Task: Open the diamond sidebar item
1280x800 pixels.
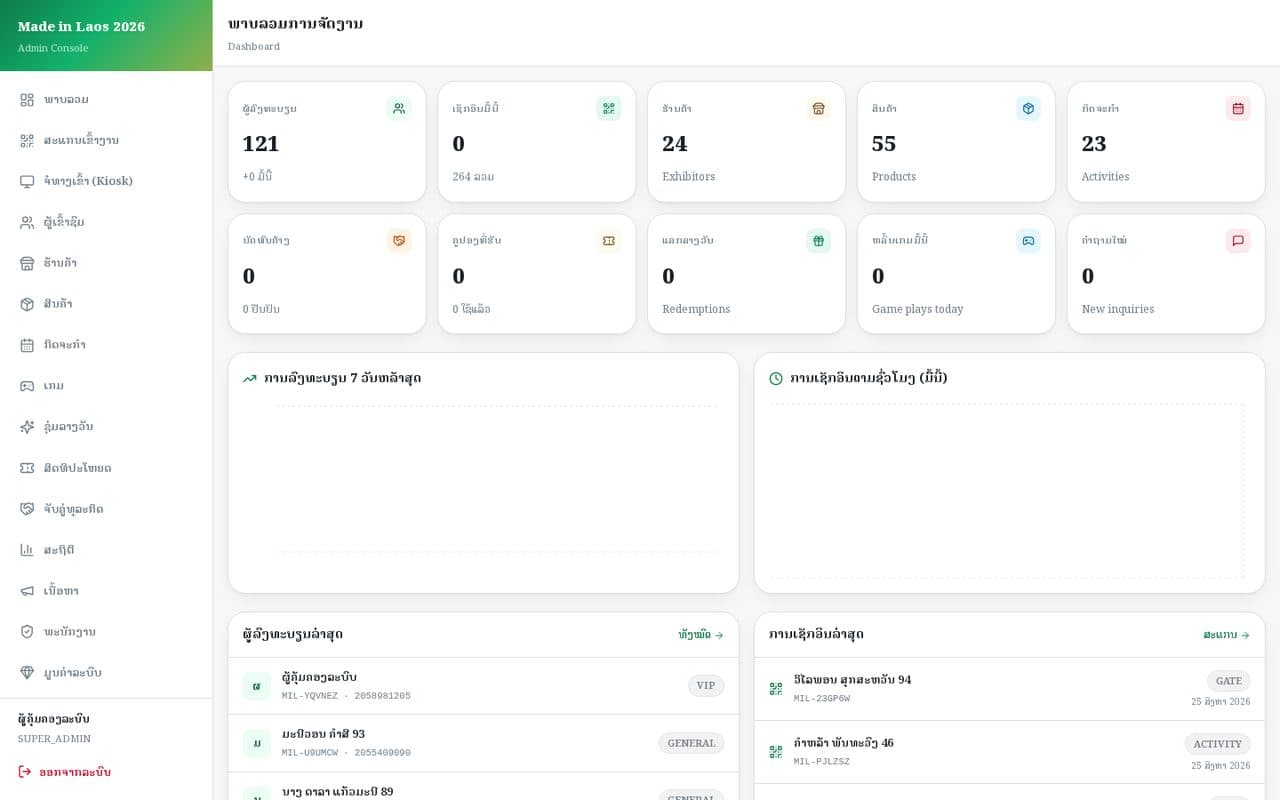Action: 106,673
